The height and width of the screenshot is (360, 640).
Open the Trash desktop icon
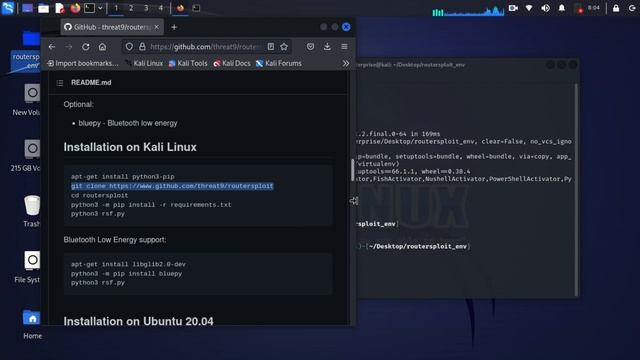[x=31, y=211]
